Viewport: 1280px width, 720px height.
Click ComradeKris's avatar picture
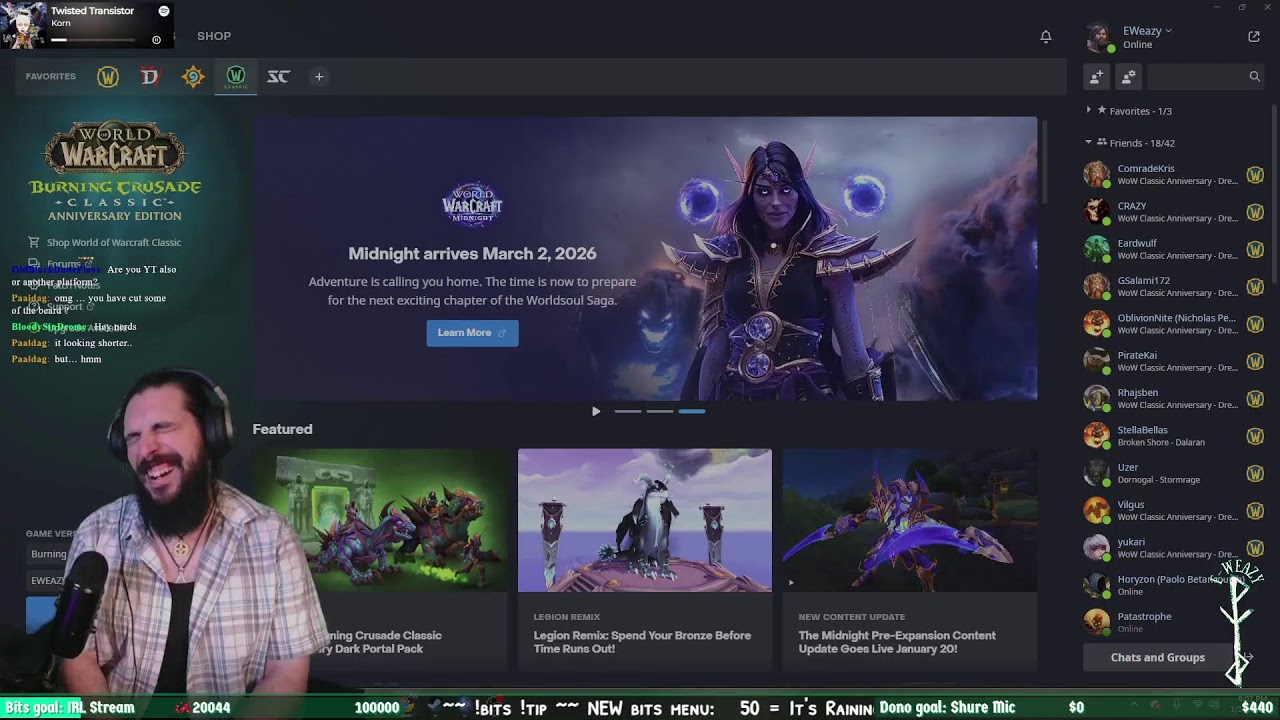(x=1097, y=175)
